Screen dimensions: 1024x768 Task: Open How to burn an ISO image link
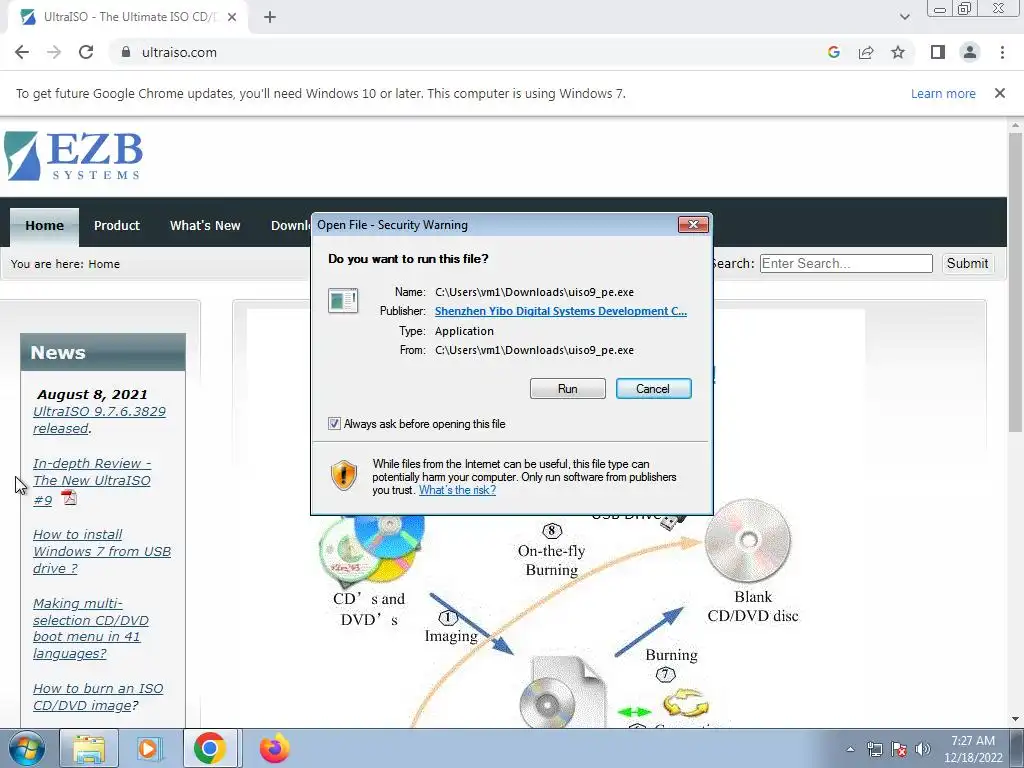tap(98, 697)
